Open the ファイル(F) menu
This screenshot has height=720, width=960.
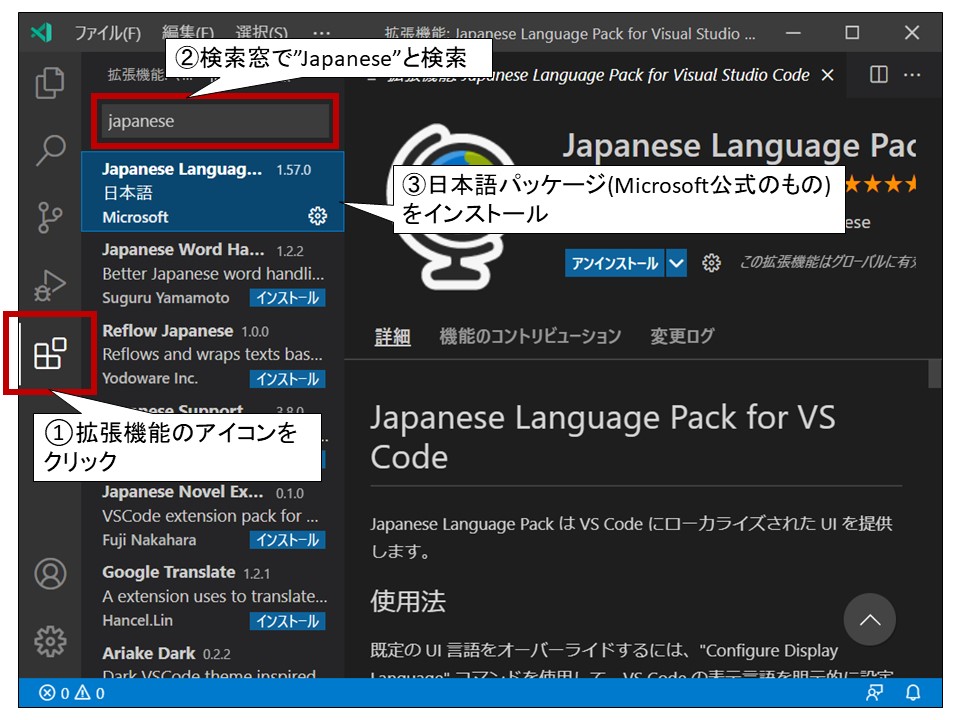(x=108, y=32)
